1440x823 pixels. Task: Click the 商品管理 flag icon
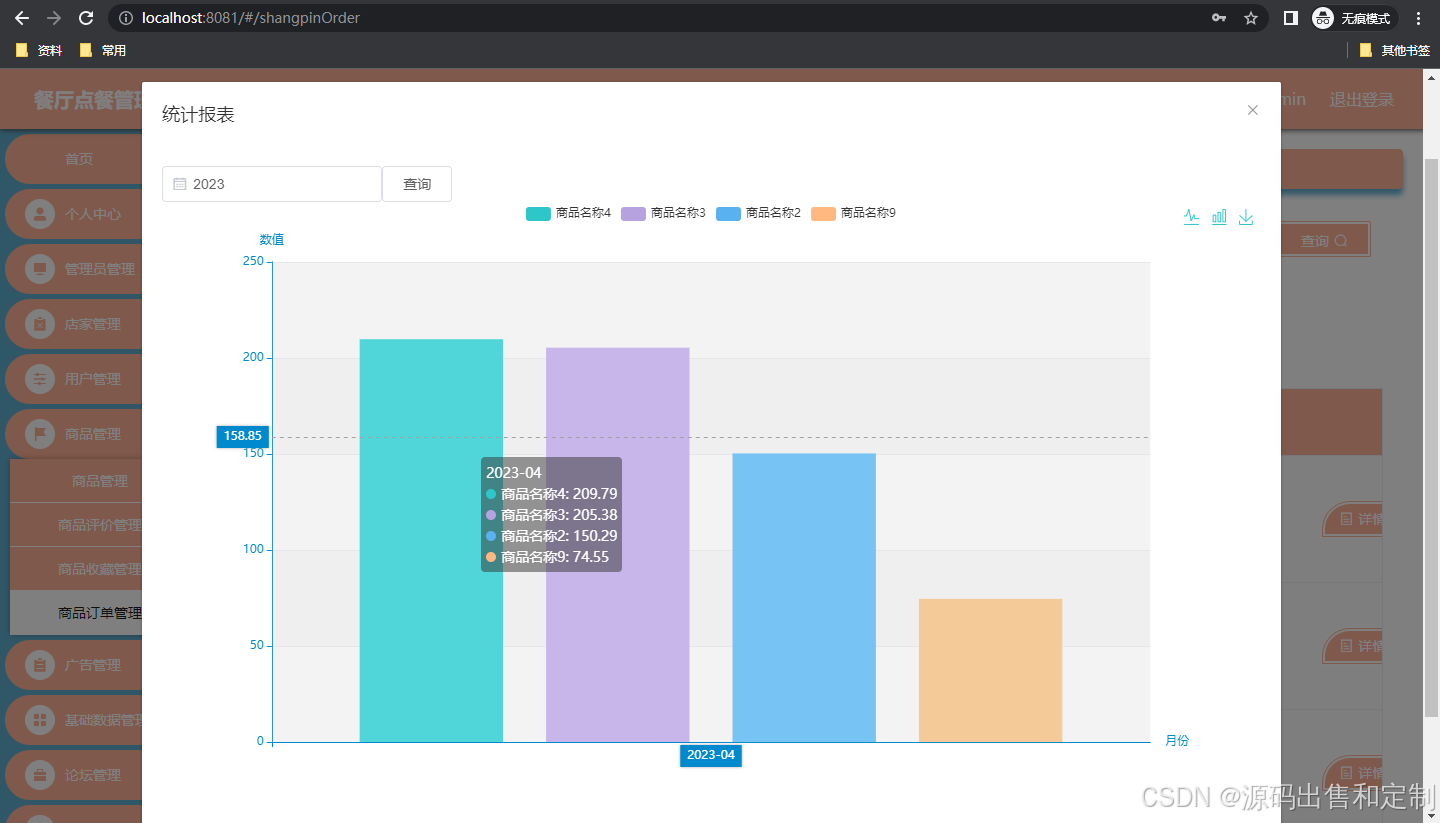tap(40, 434)
